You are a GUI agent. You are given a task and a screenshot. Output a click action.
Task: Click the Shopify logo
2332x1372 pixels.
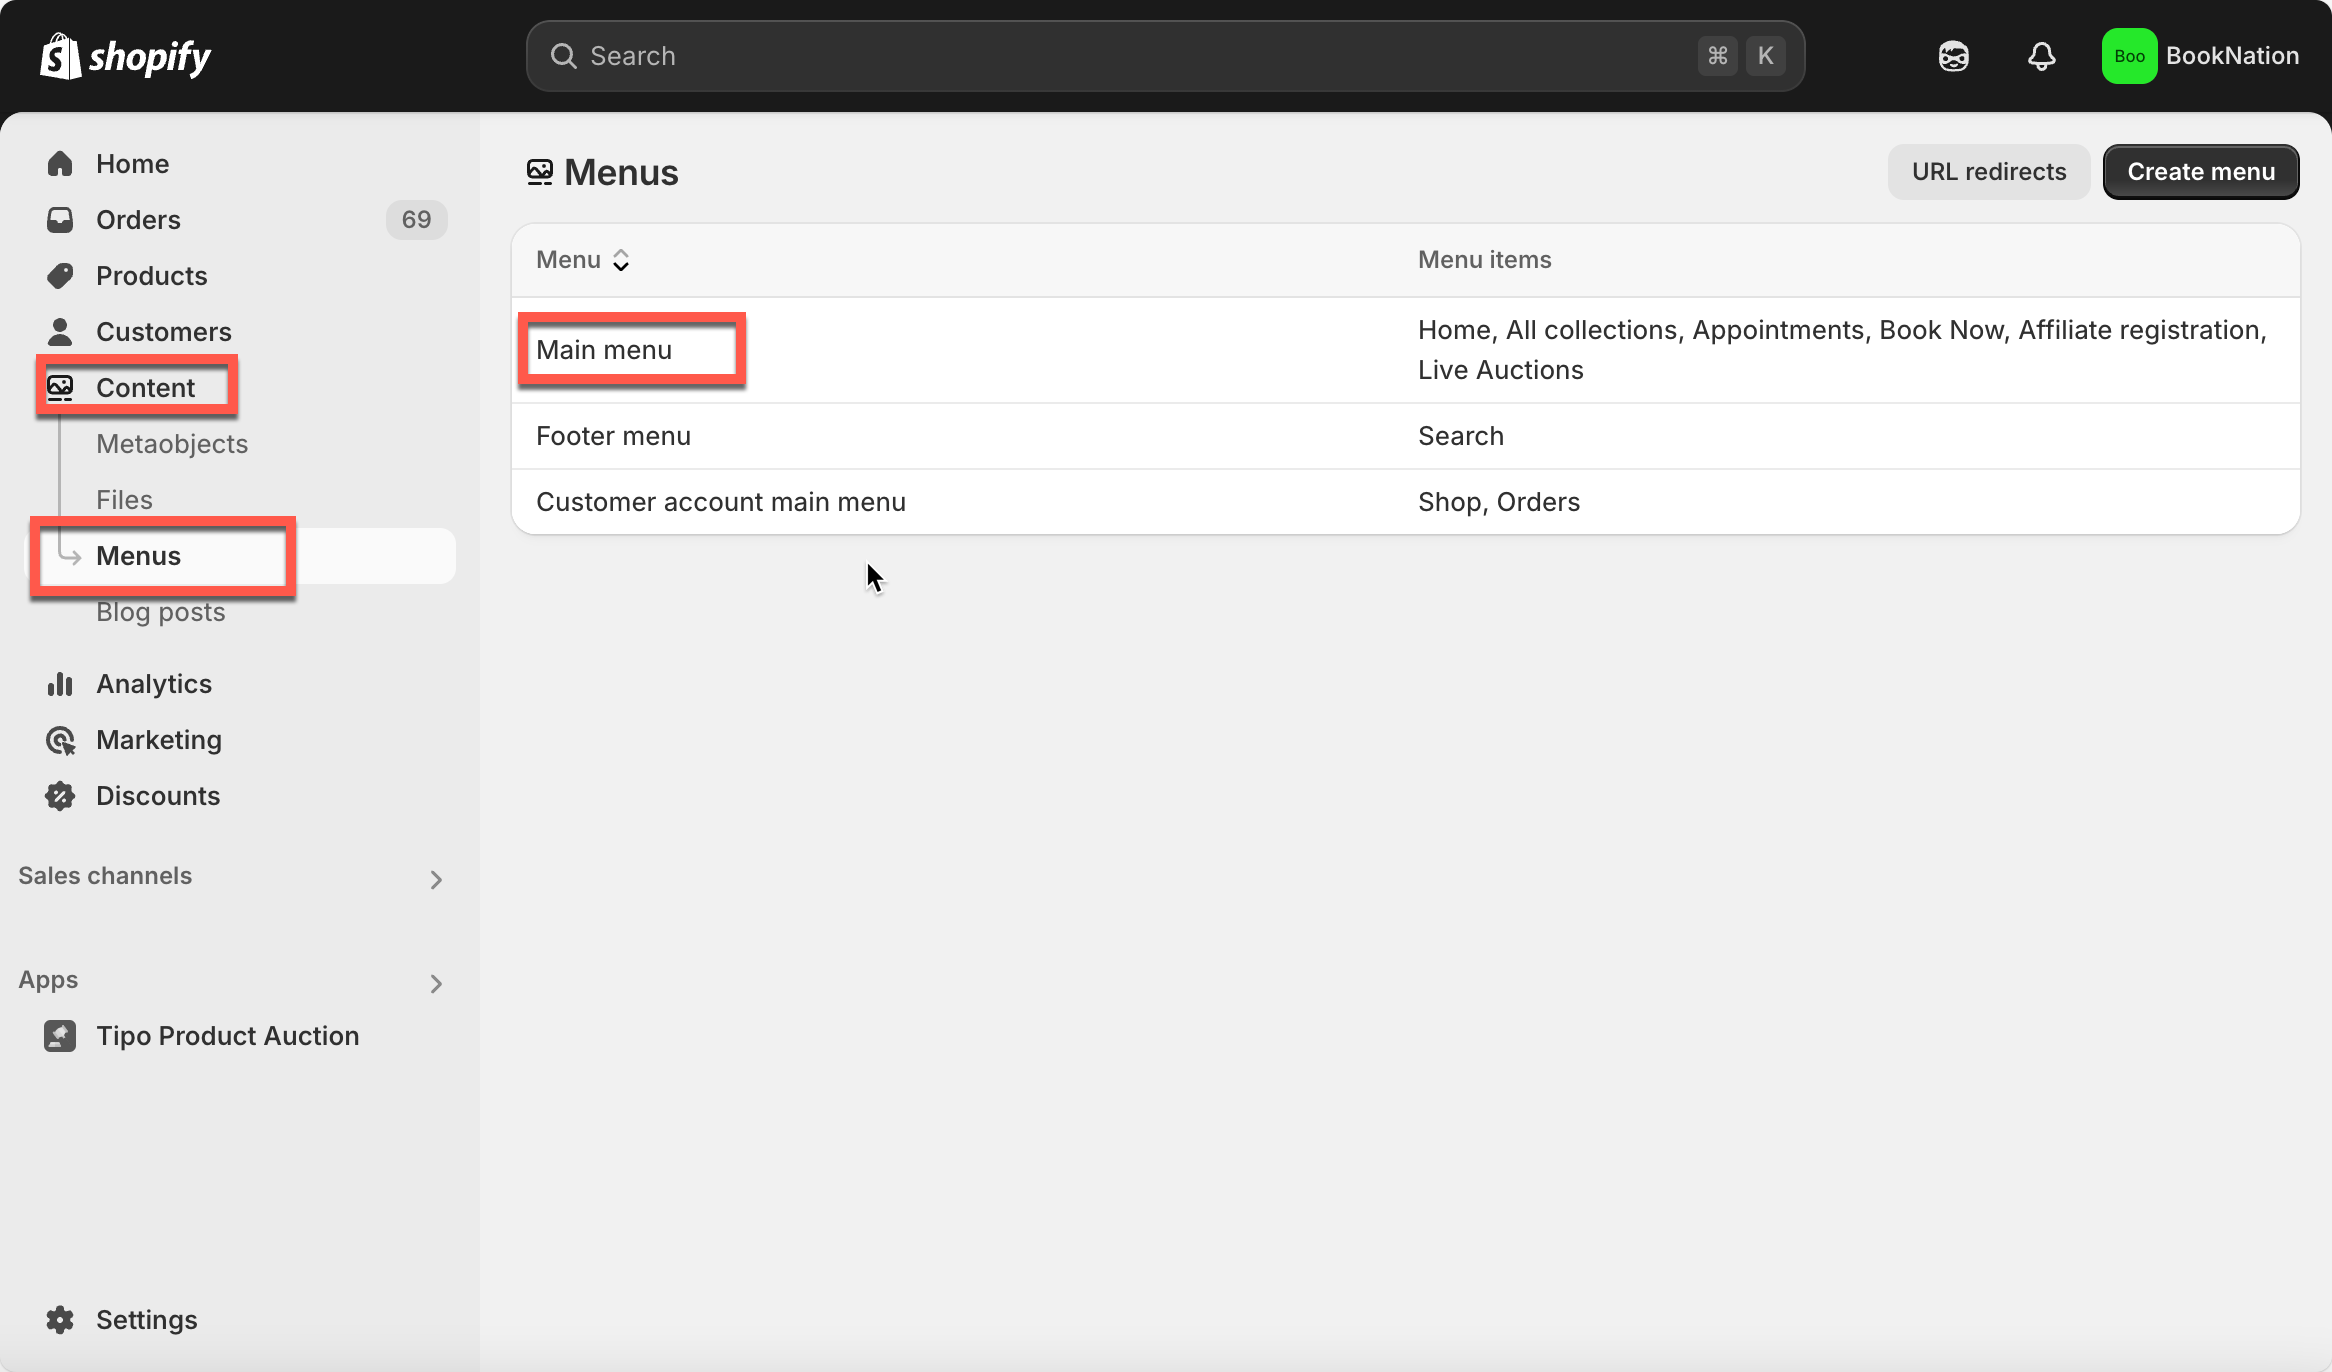point(125,56)
